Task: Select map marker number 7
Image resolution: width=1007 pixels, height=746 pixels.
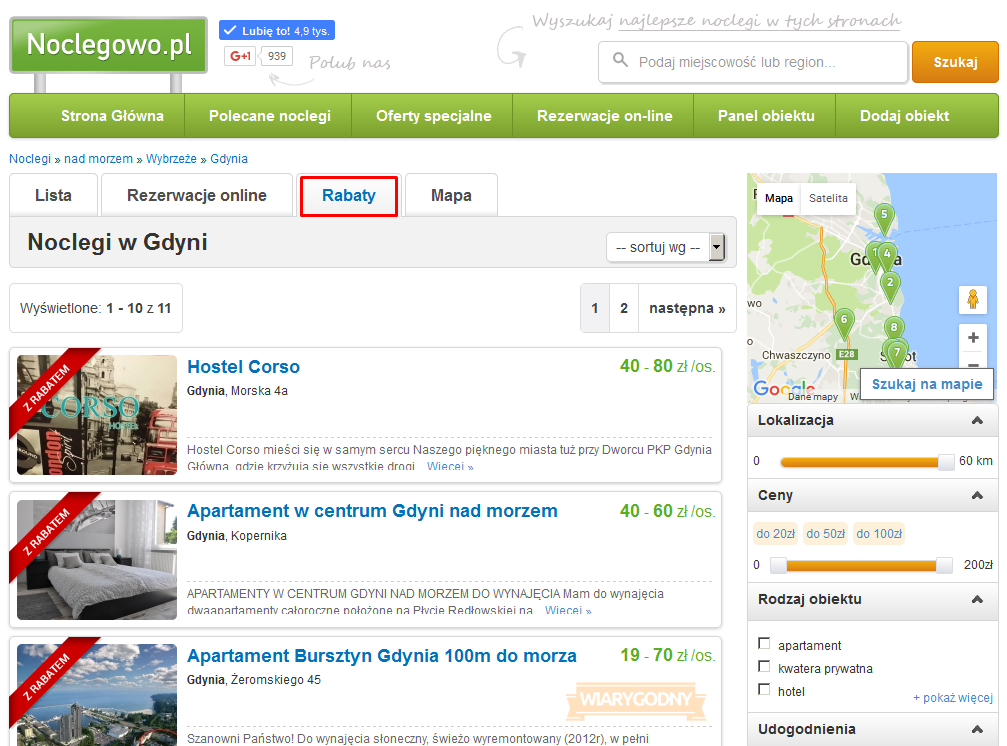Action: click(897, 354)
